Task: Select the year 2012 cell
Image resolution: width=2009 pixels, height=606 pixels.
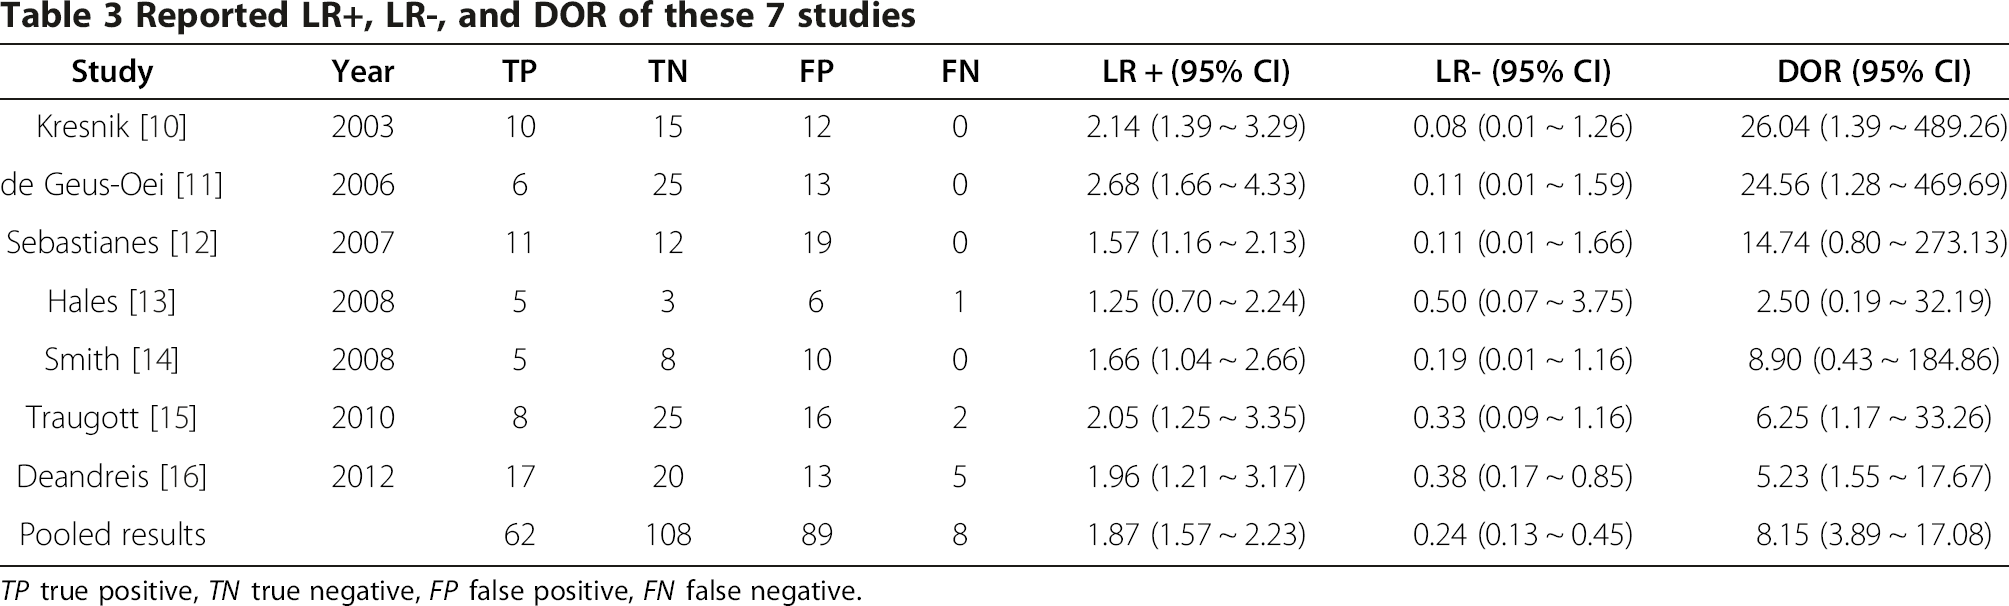Action: pyautogui.click(x=363, y=476)
